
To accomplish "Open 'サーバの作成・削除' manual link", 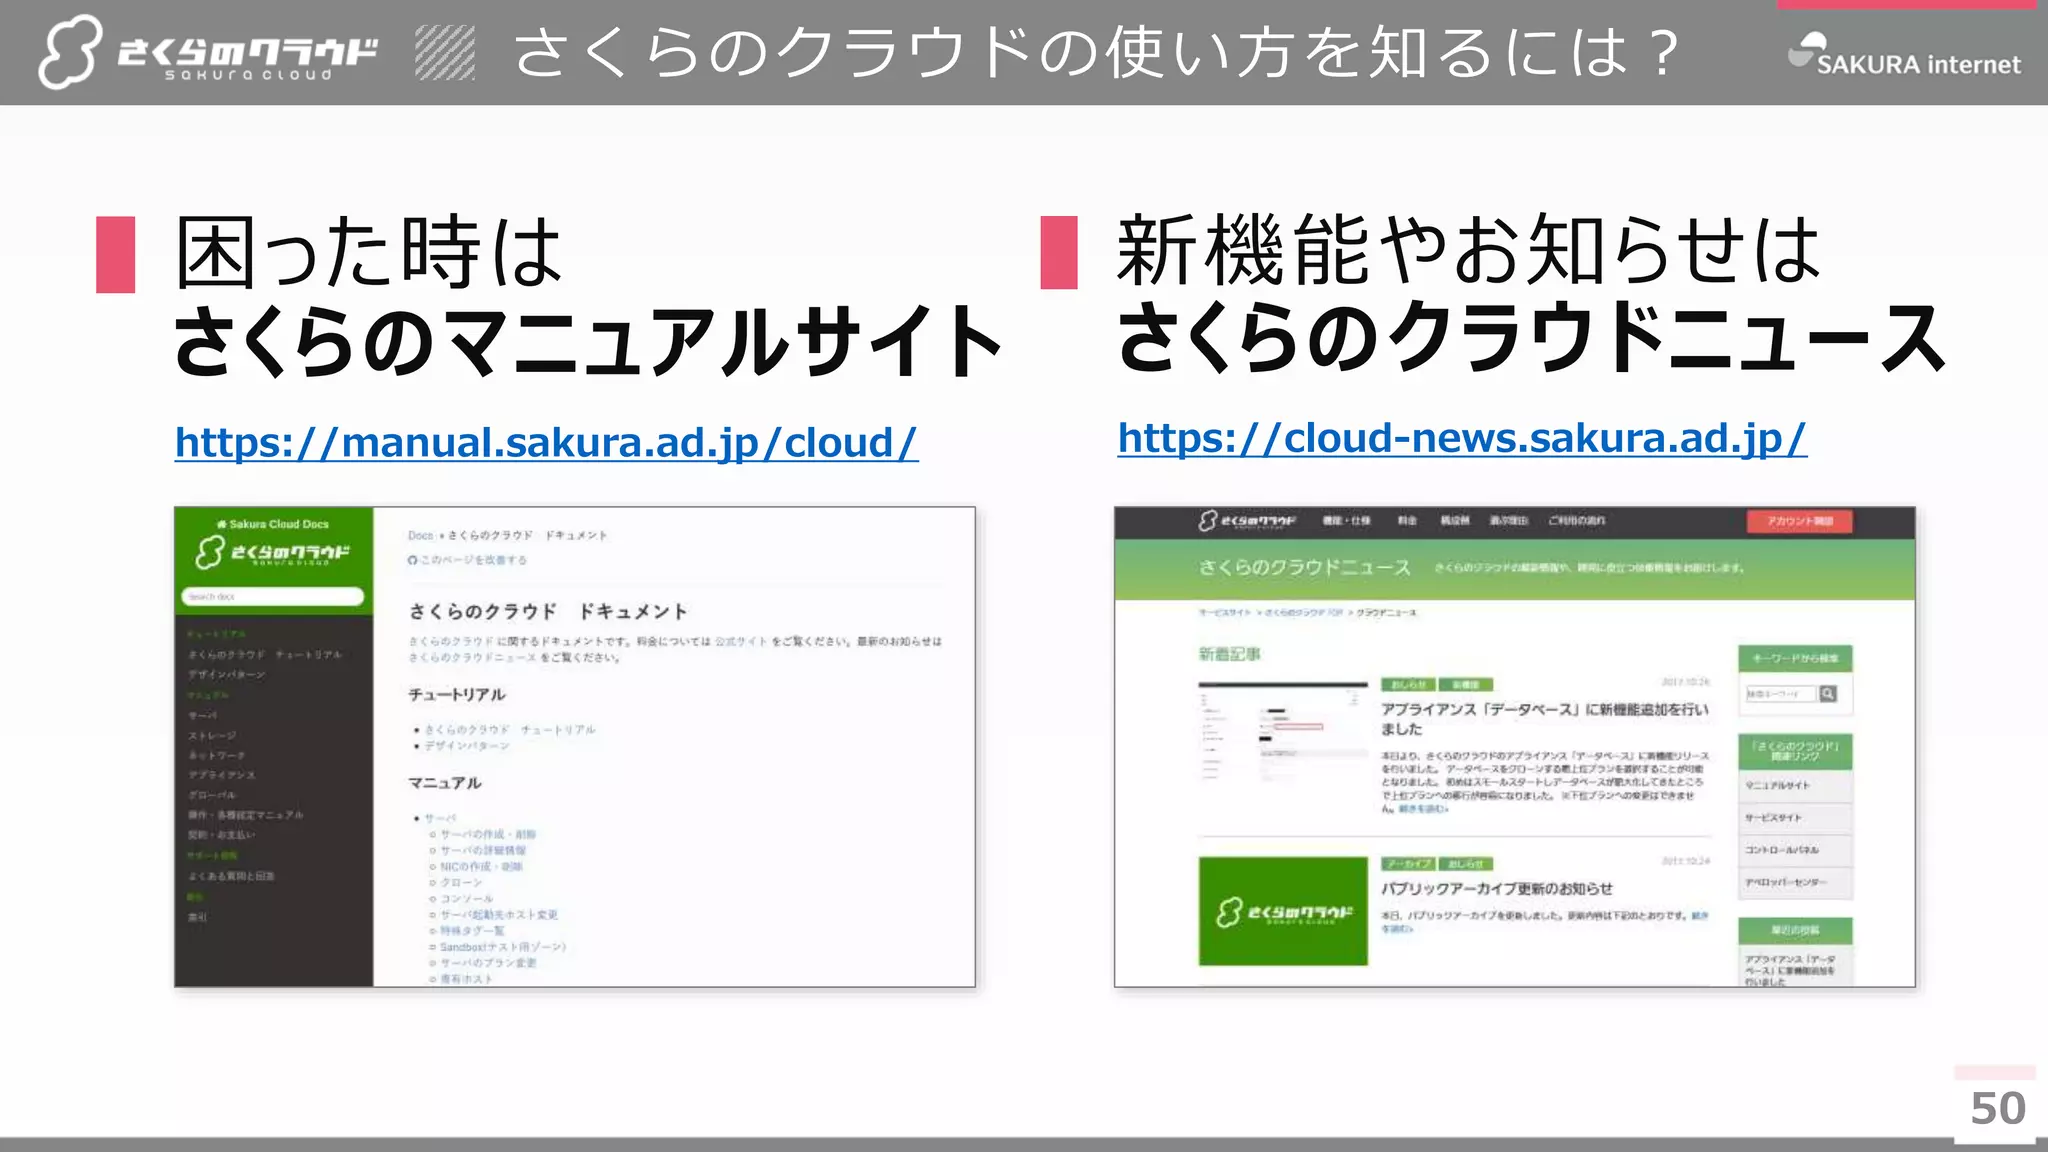I will point(488,834).
